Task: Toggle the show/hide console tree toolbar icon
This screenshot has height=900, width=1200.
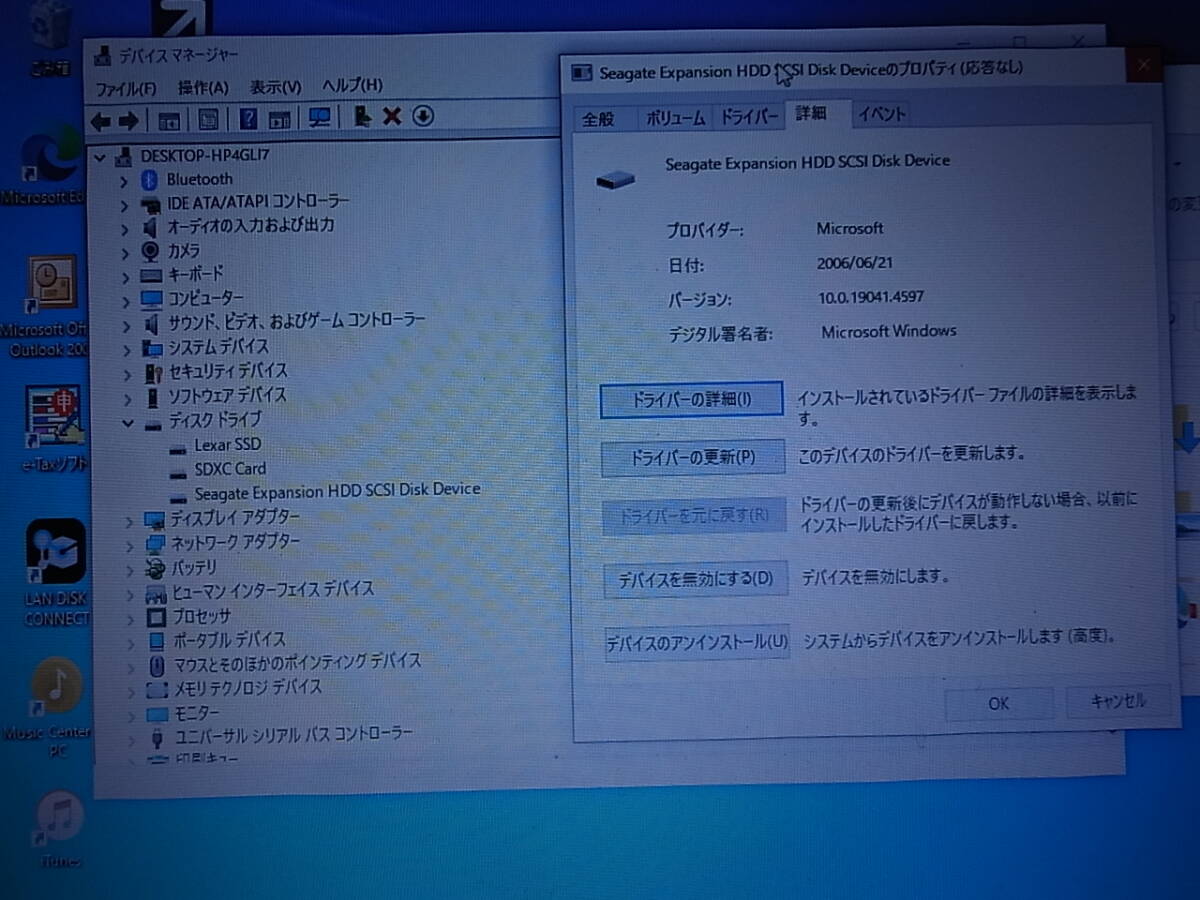Action: [x=169, y=120]
